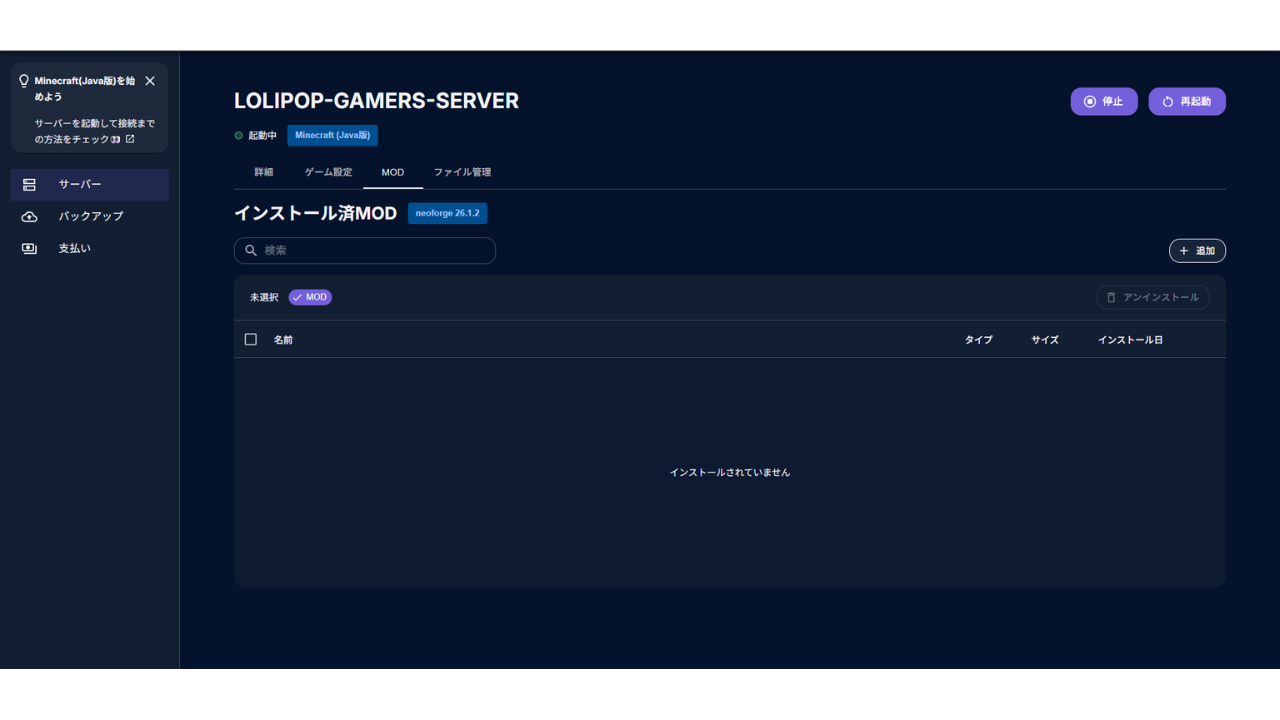Open 支払い in the sidebar
Image resolution: width=1280 pixels, height=720 pixels.
[90, 248]
